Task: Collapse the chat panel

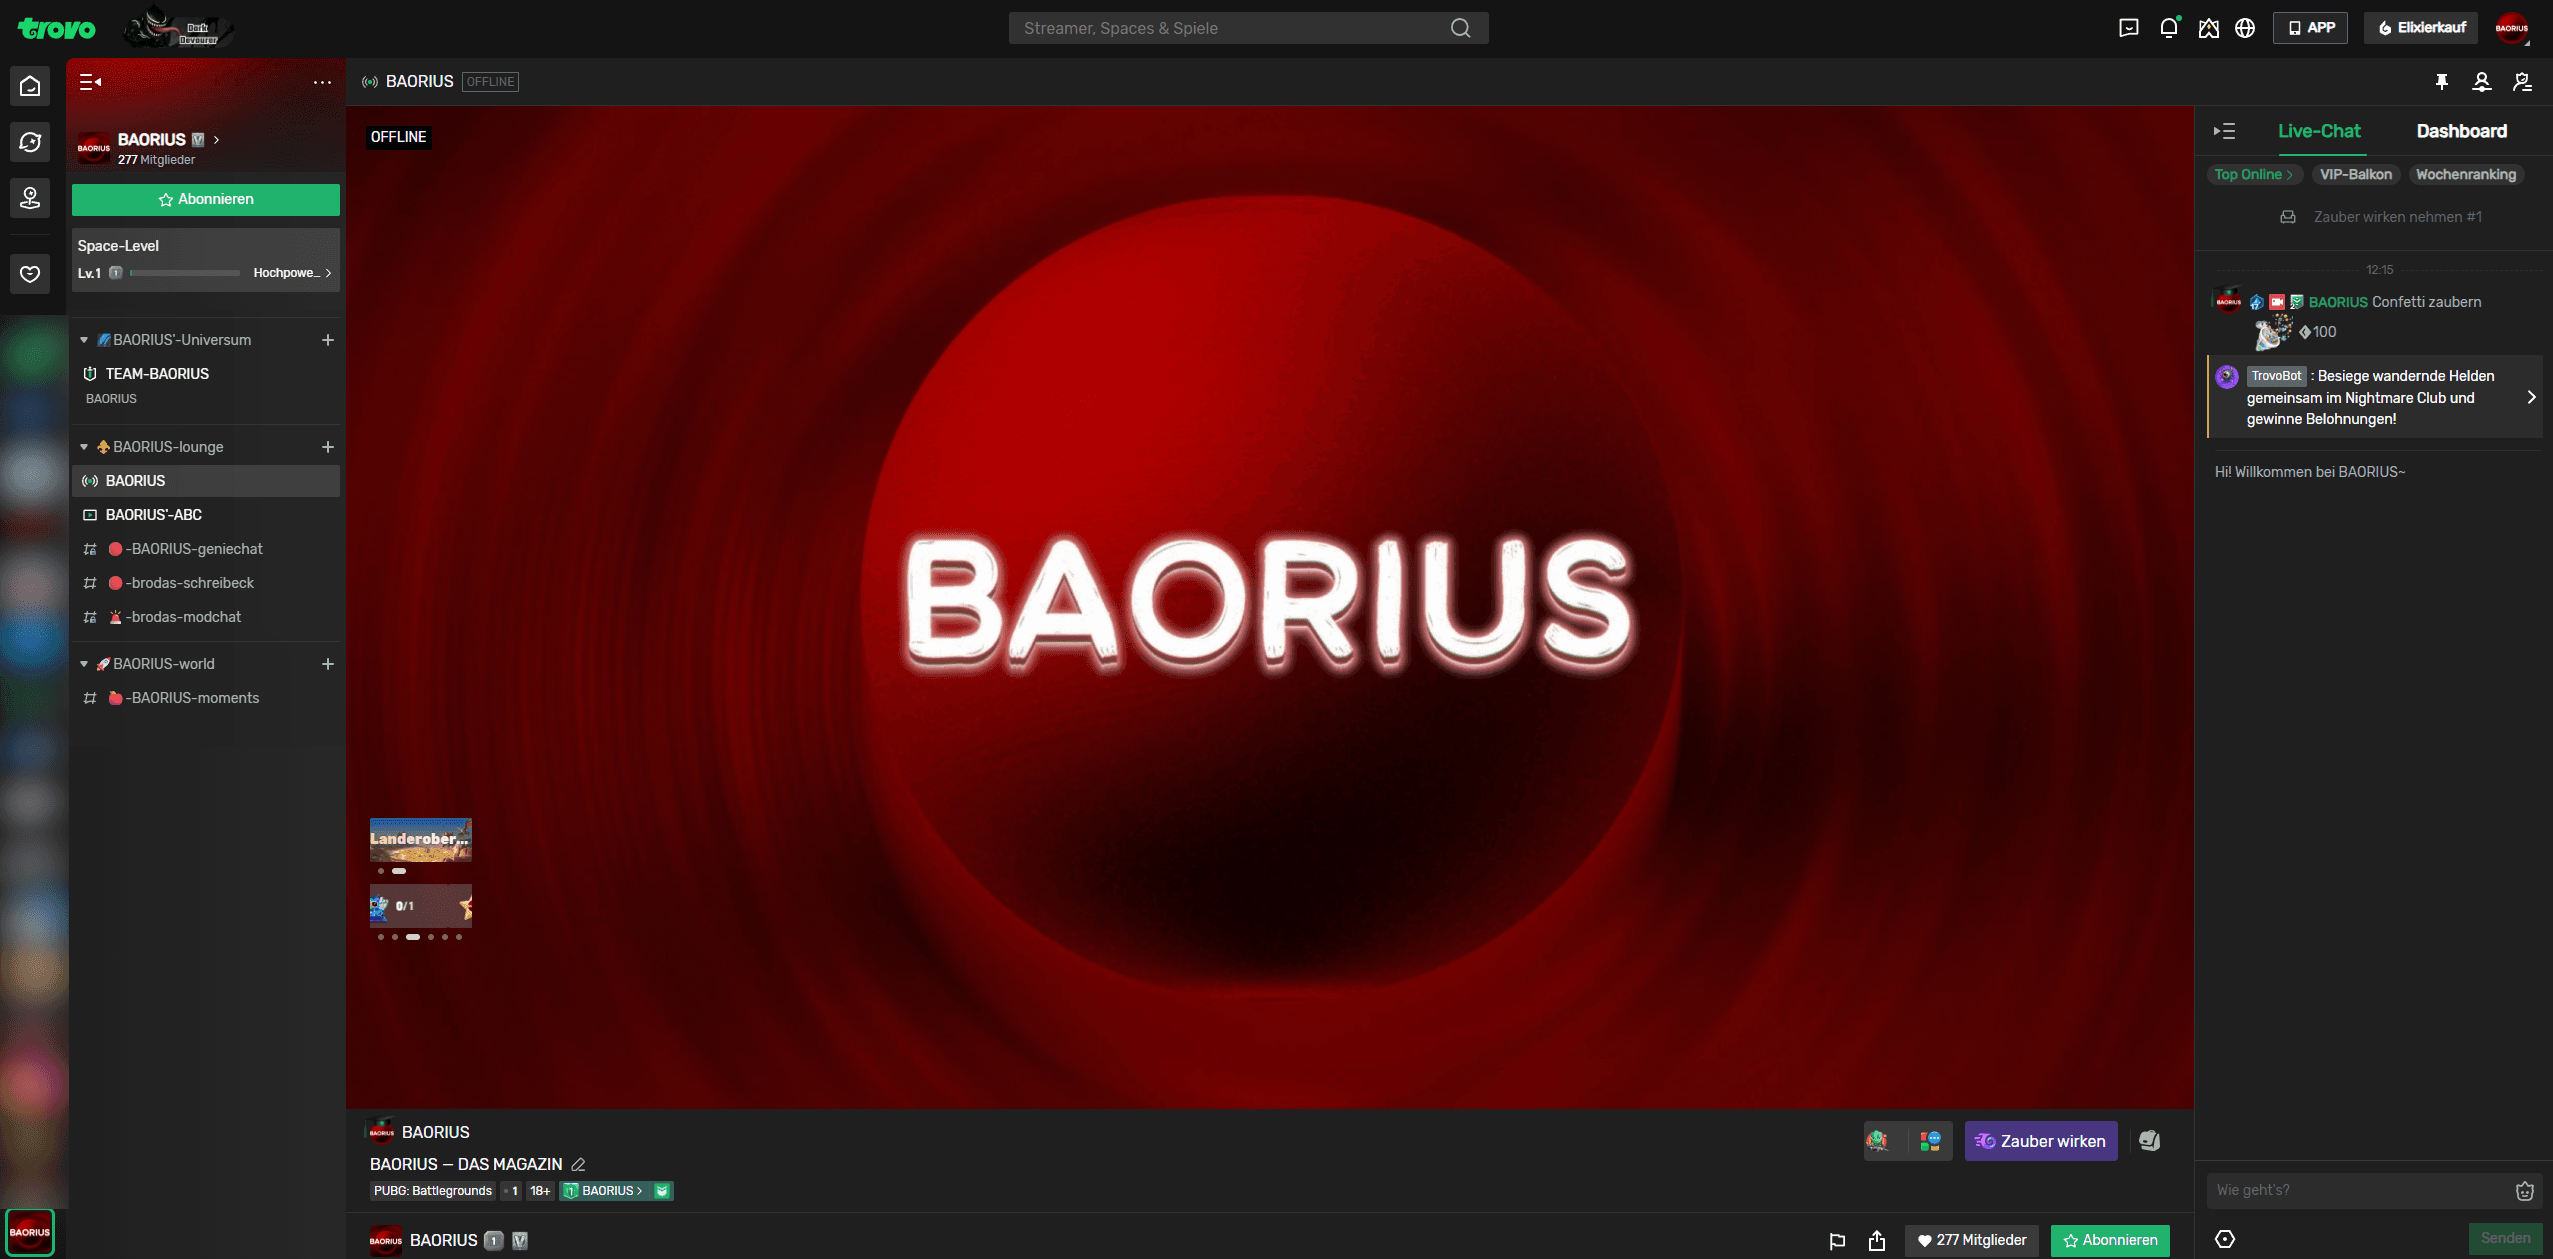Action: pyautogui.click(x=2224, y=131)
